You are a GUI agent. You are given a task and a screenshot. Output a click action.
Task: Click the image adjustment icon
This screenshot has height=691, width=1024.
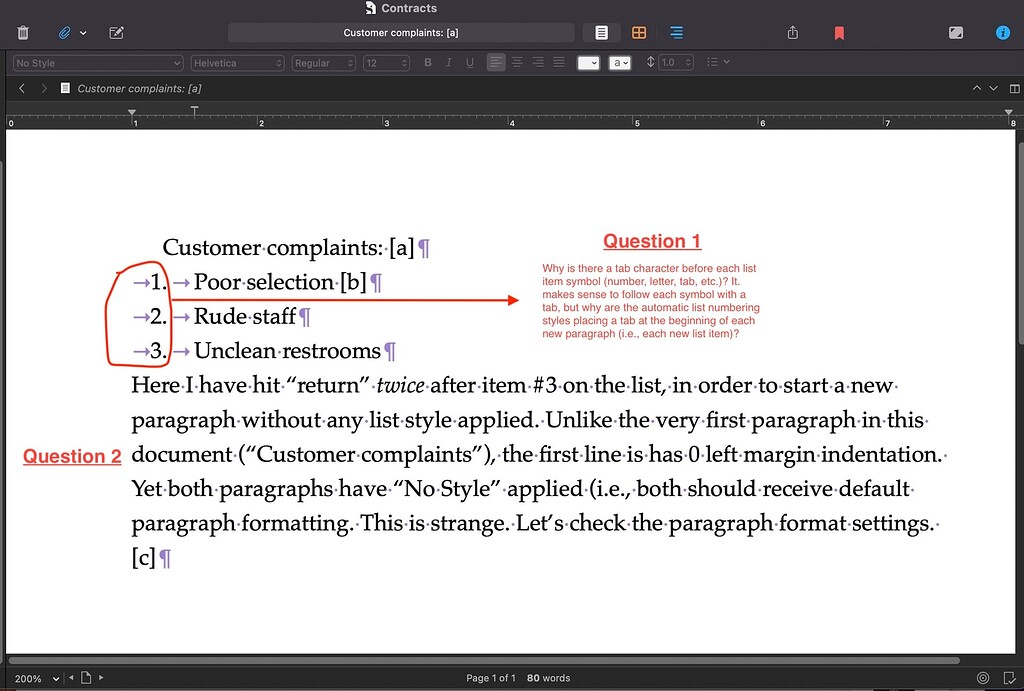pos(956,33)
